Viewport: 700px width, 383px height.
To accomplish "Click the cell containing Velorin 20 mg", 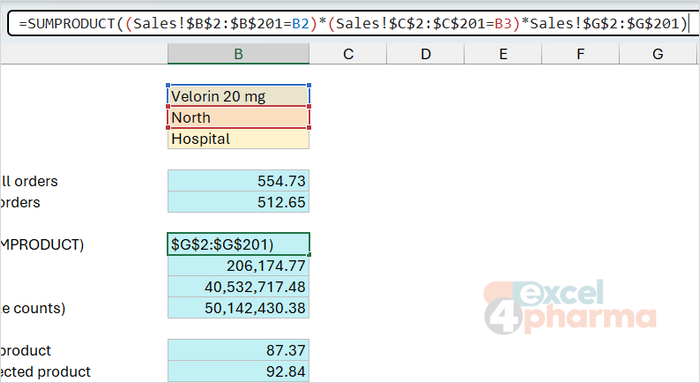I will point(238,96).
